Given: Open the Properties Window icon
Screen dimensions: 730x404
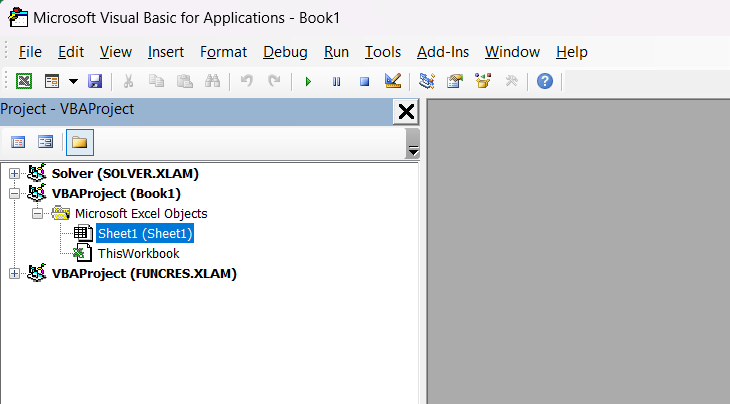Looking at the screenshot, I should point(455,81).
